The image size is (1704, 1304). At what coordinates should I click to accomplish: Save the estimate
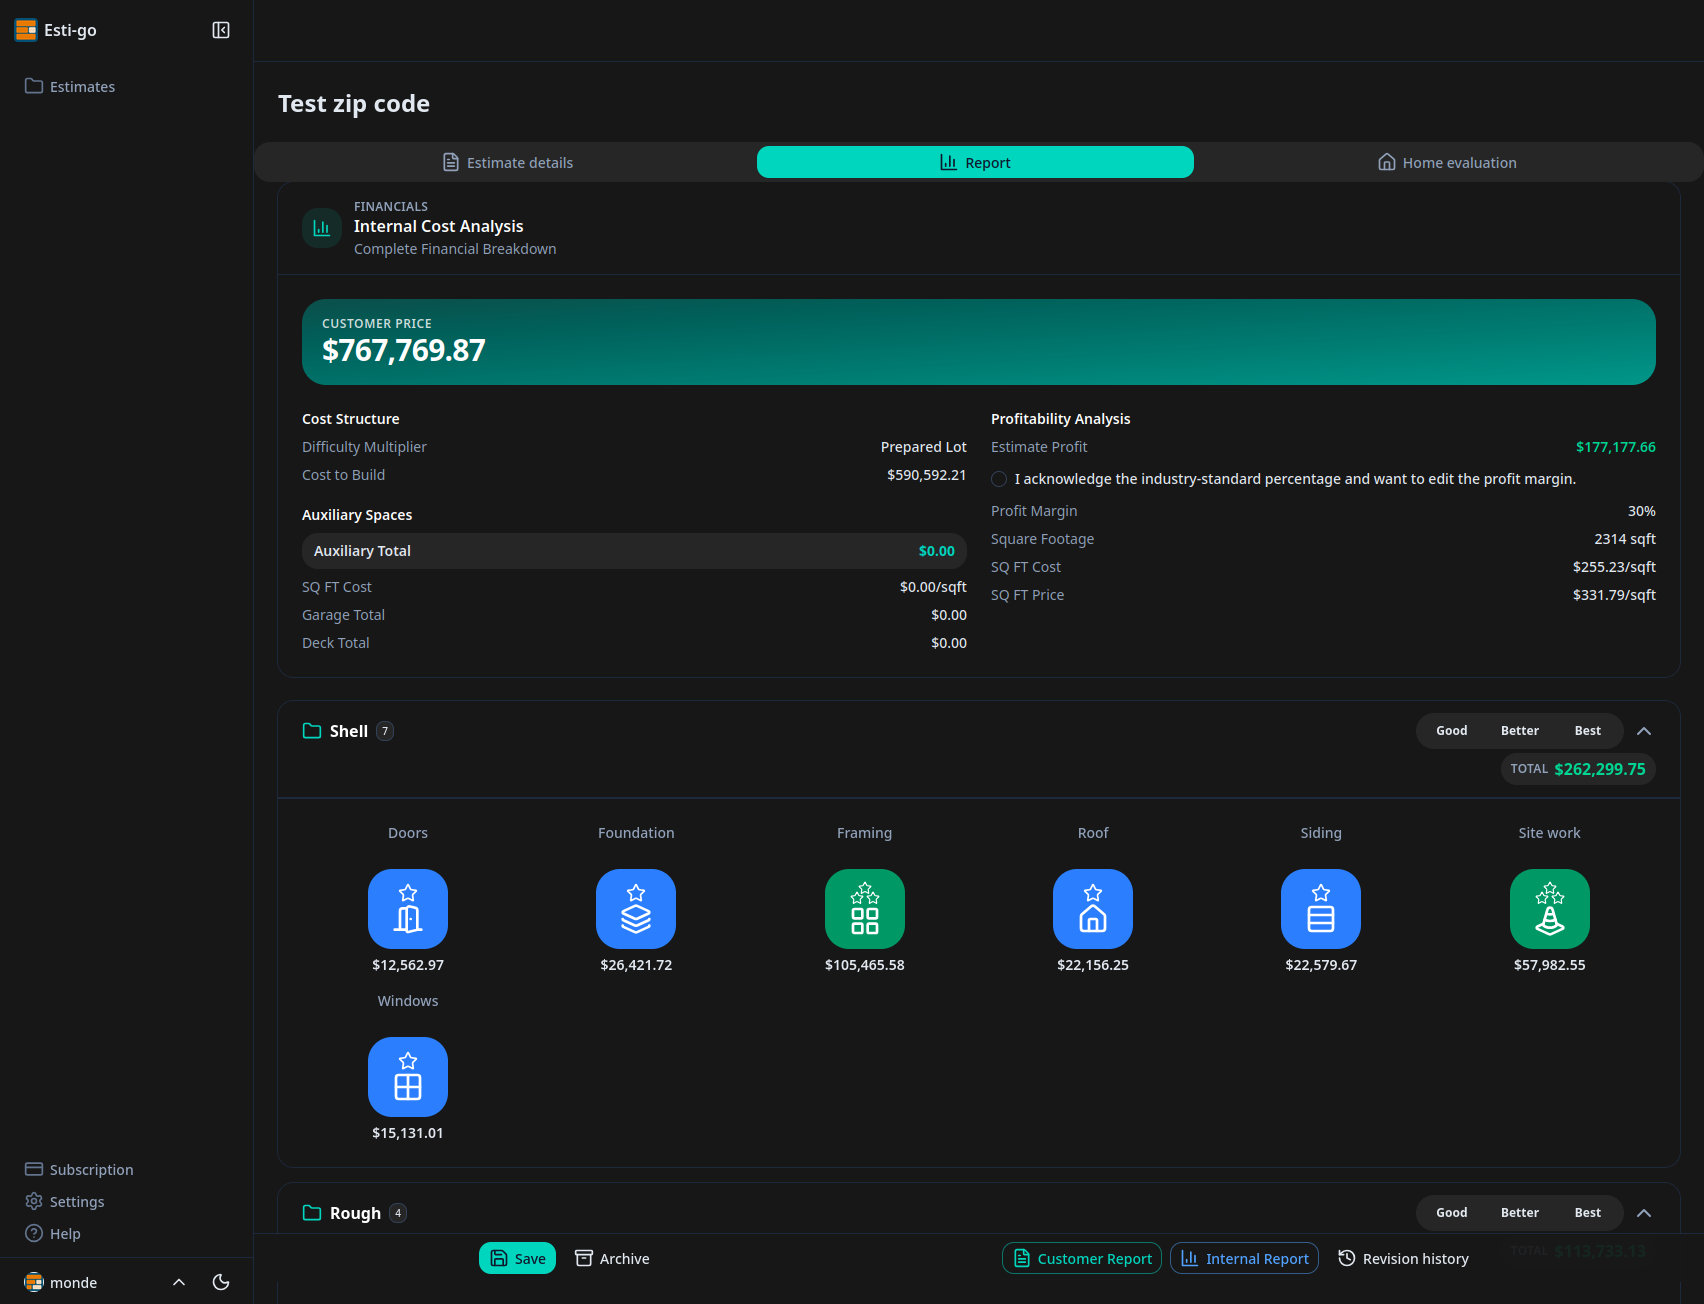[x=517, y=1258]
